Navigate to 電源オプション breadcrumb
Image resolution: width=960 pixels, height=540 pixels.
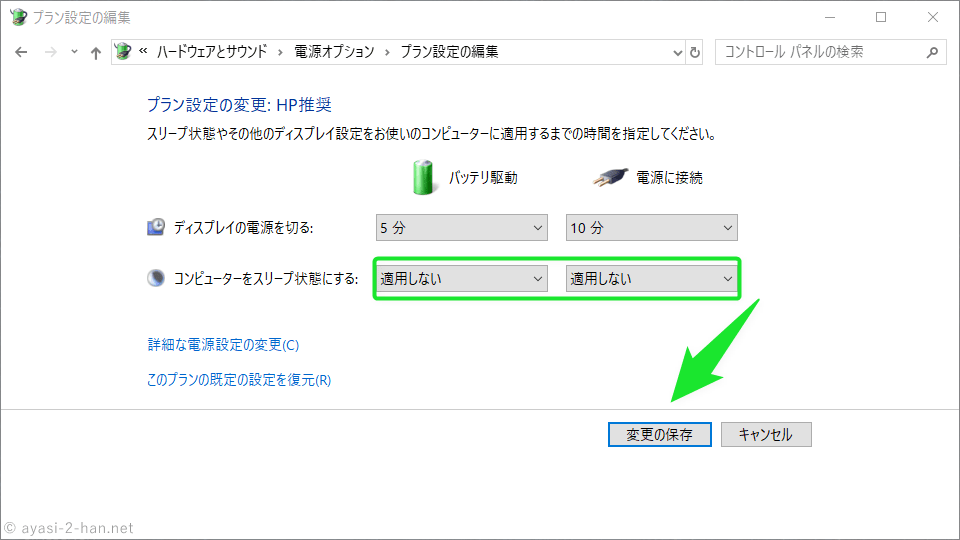click(334, 52)
